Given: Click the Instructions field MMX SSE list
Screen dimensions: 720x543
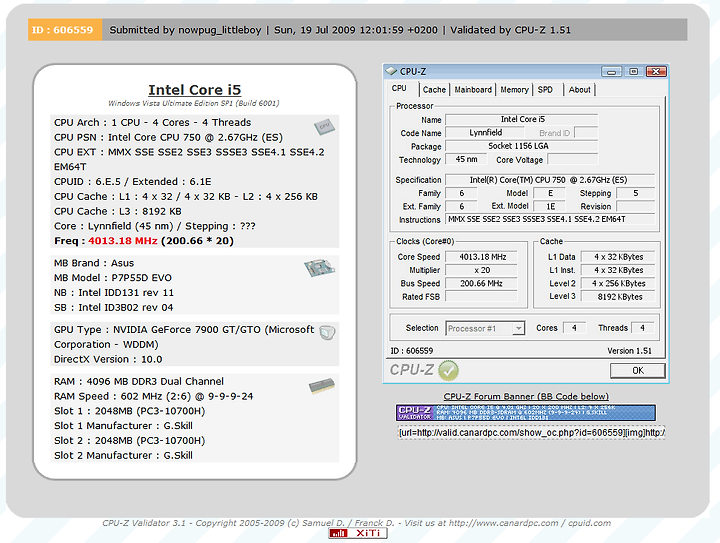Looking at the screenshot, I should (550, 219).
